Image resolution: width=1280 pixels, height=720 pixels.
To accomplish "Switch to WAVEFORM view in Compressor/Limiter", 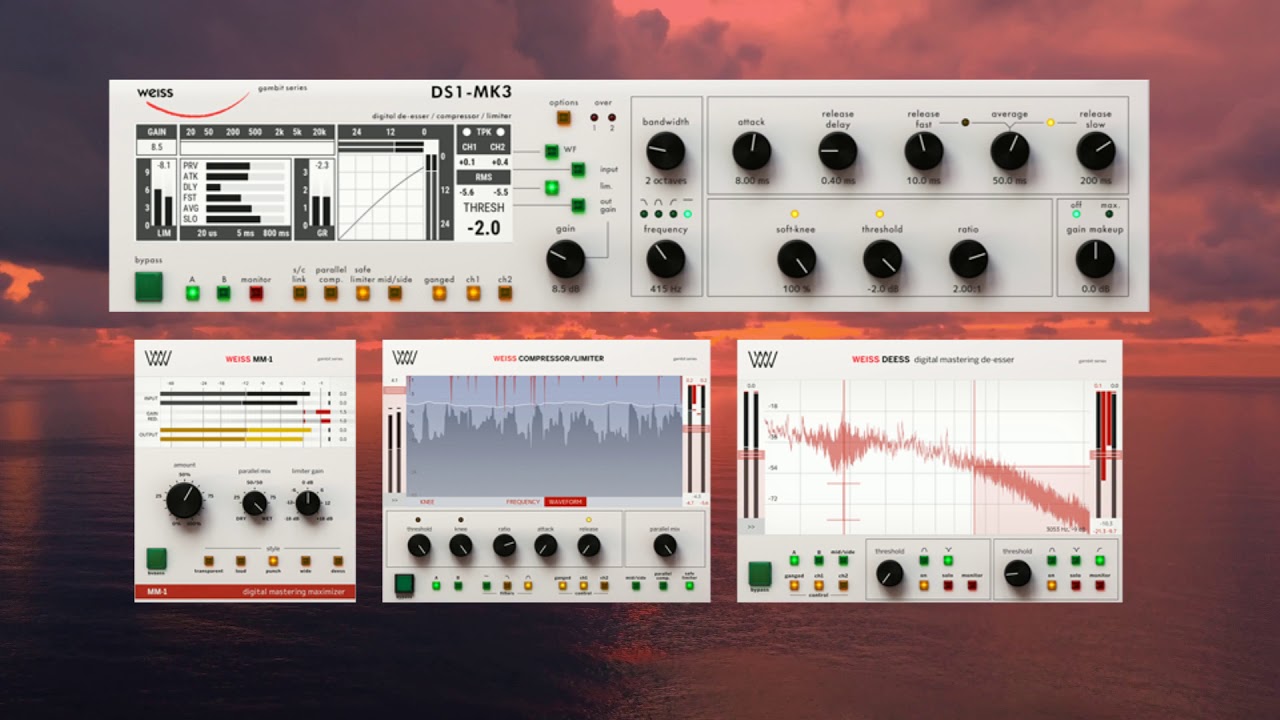I will tap(566, 502).
